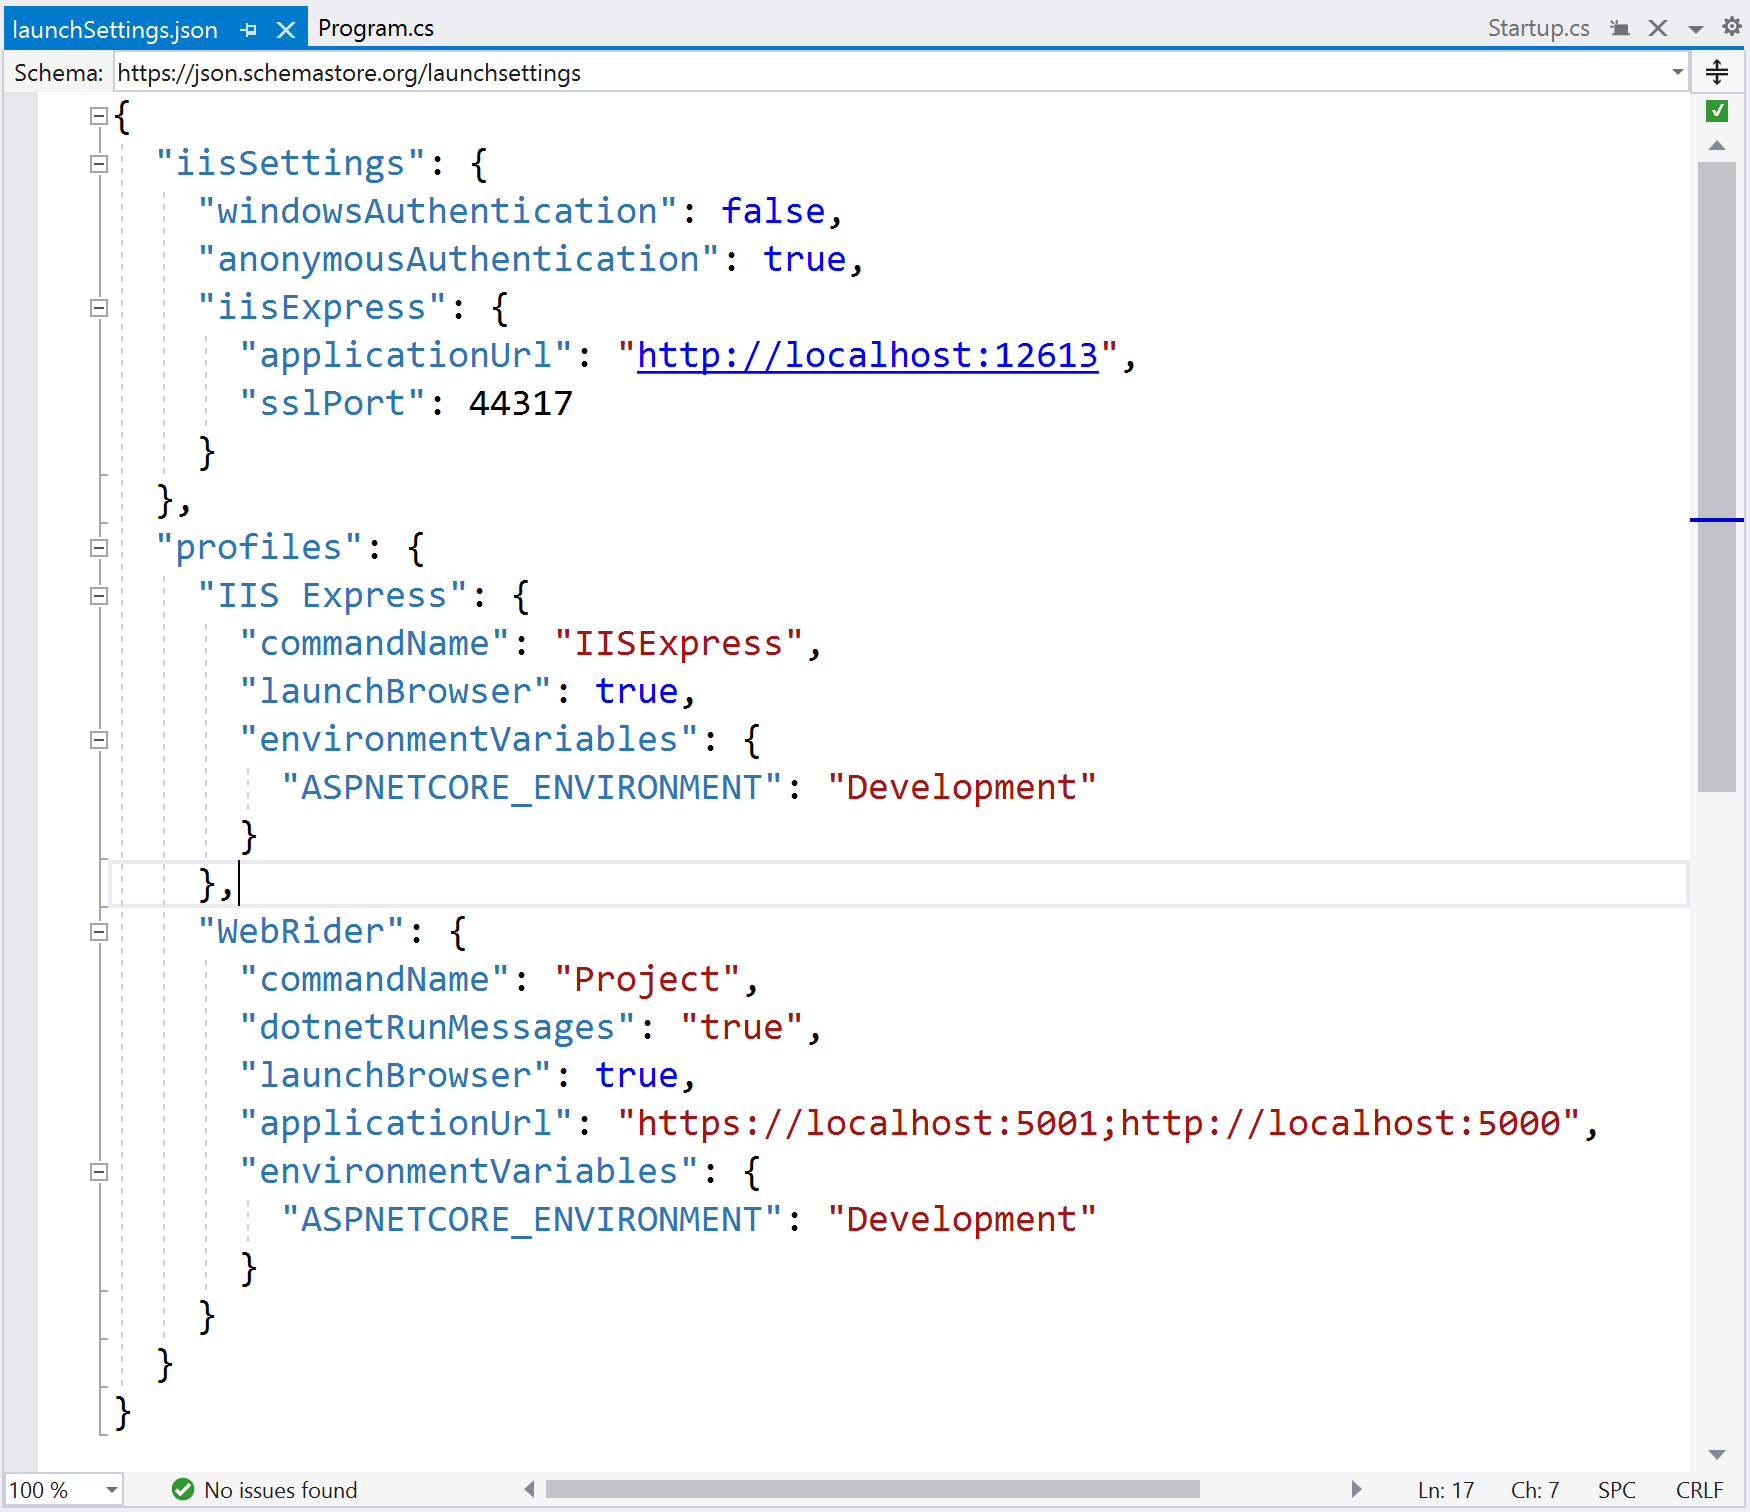Collapse the iisSettings code region
The image size is (1750, 1512).
click(x=97, y=163)
